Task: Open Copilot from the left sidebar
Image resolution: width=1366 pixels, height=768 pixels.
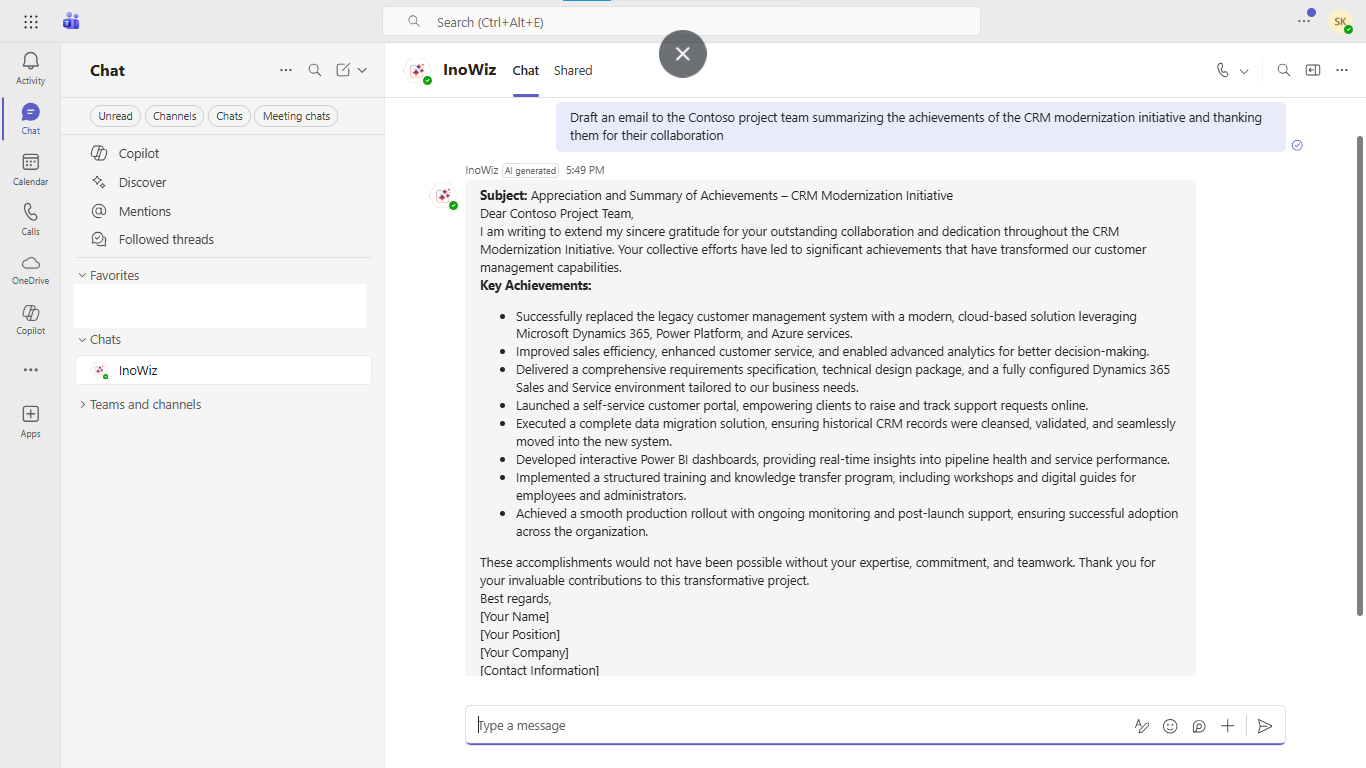Action: pyautogui.click(x=30, y=320)
